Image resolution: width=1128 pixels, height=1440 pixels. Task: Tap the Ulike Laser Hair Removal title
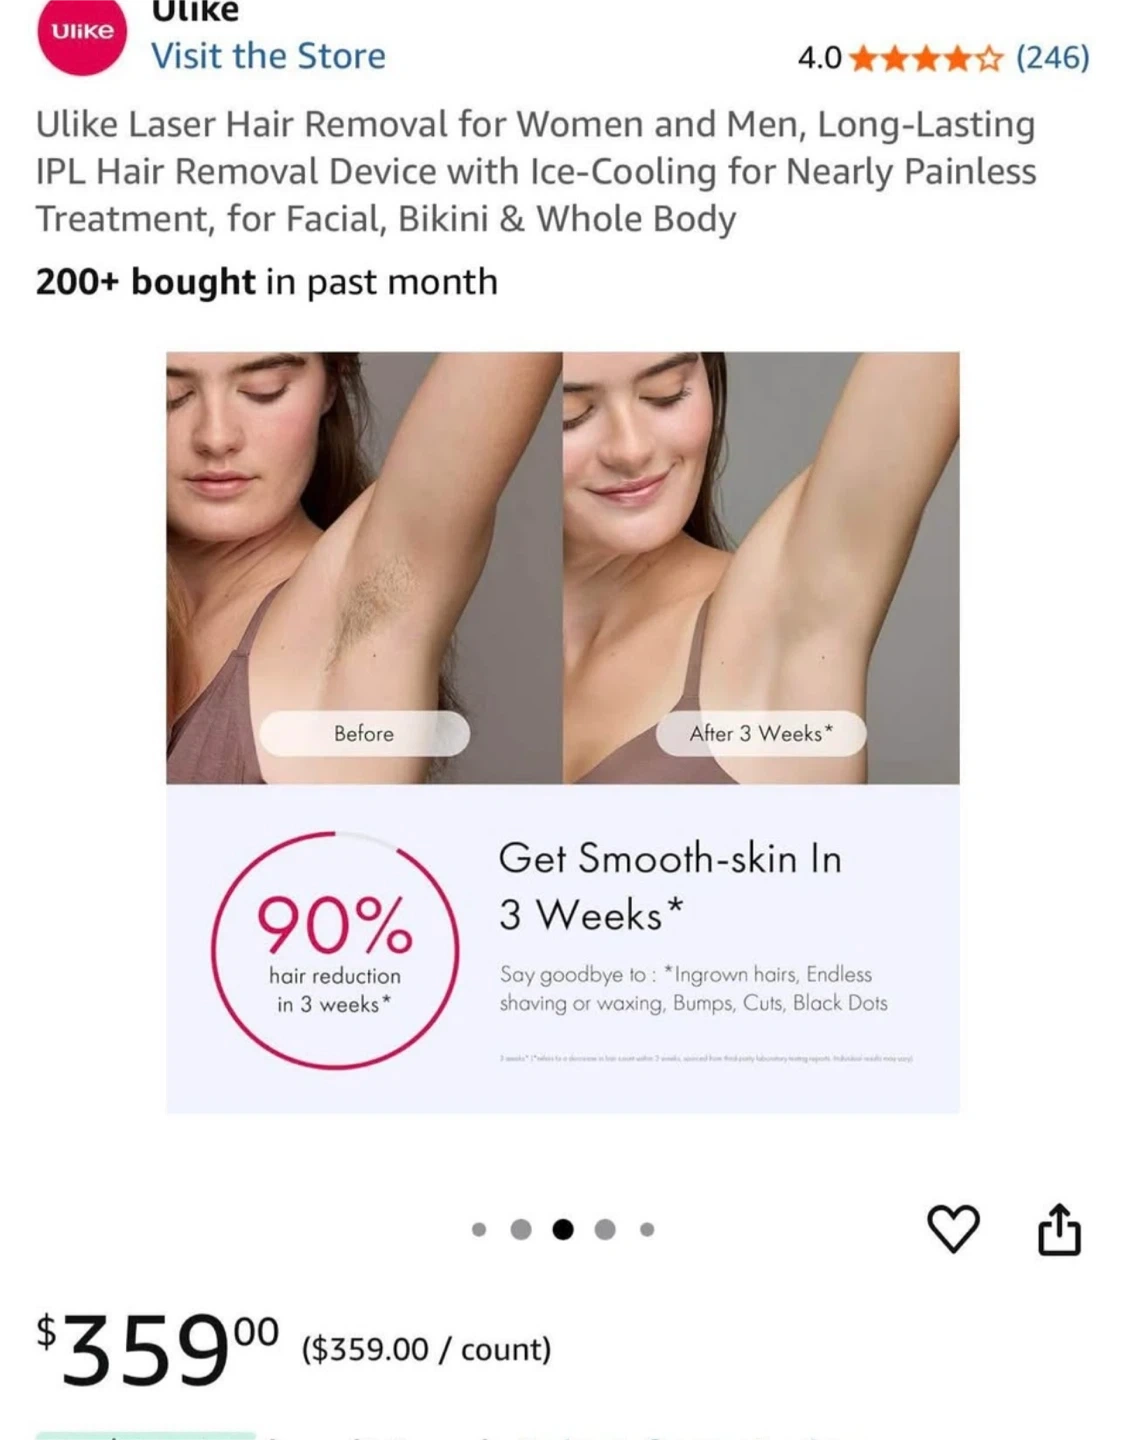pos(536,171)
